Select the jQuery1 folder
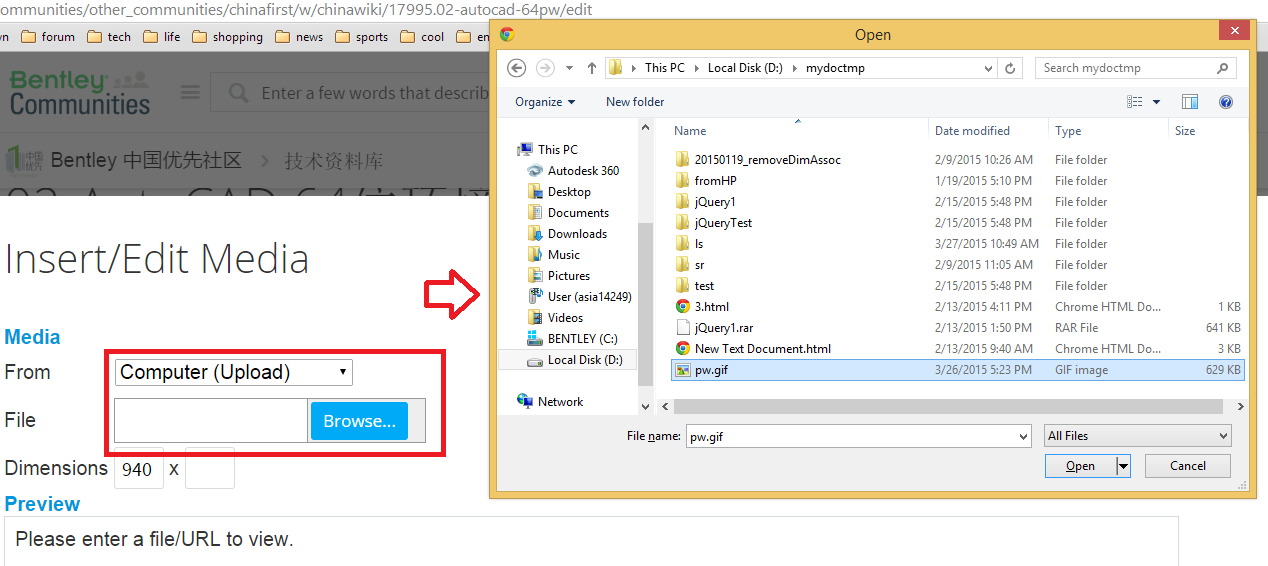1268x566 pixels. pos(705,202)
